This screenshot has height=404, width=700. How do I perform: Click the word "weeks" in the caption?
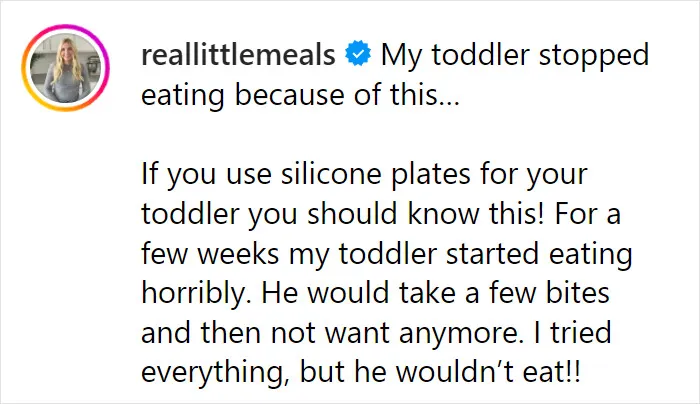coord(238,253)
